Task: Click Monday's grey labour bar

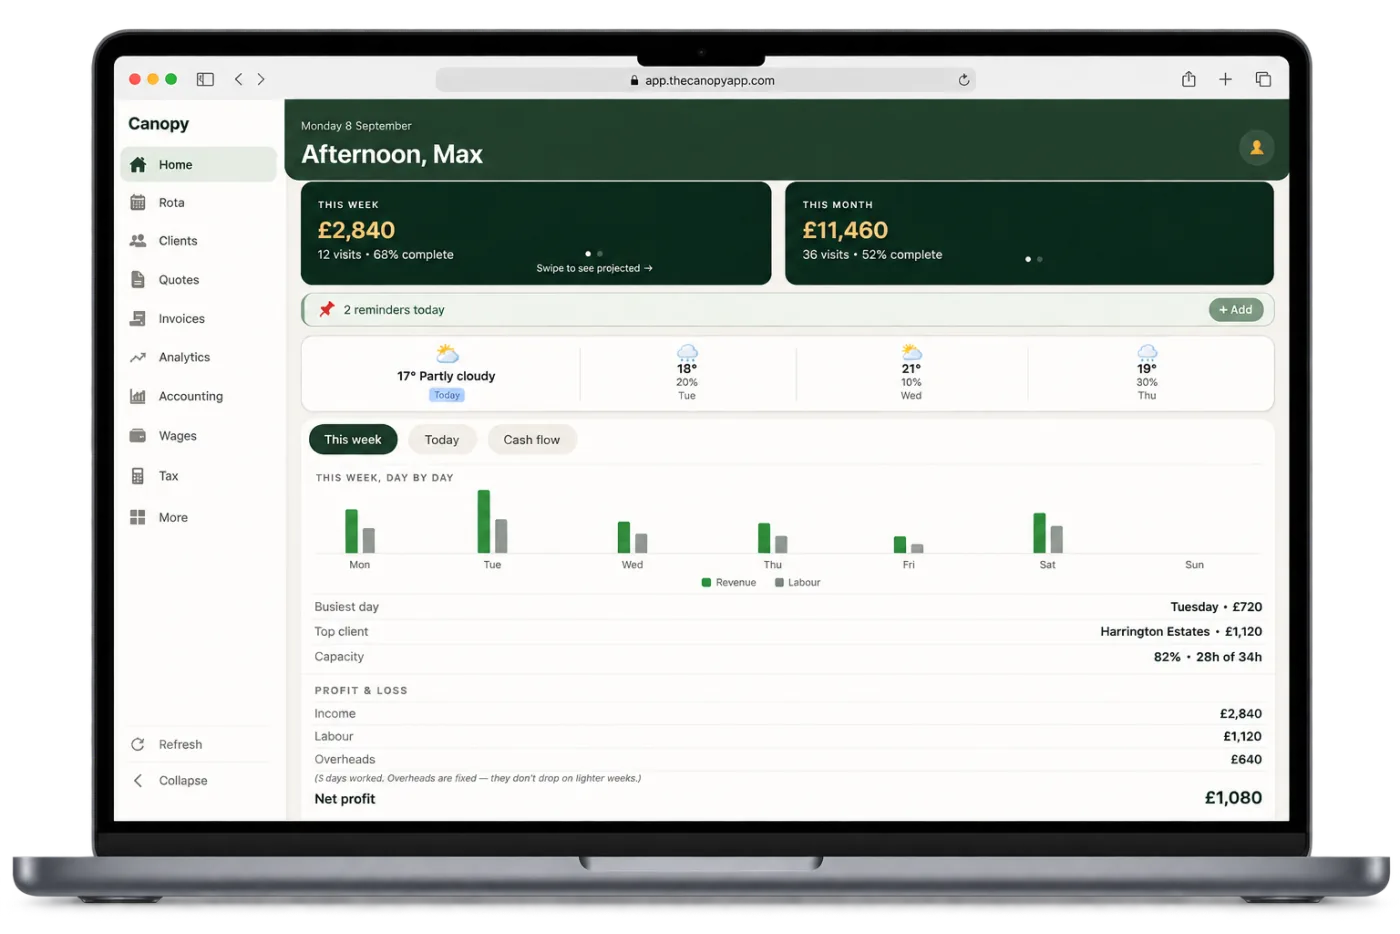Action: [369, 540]
